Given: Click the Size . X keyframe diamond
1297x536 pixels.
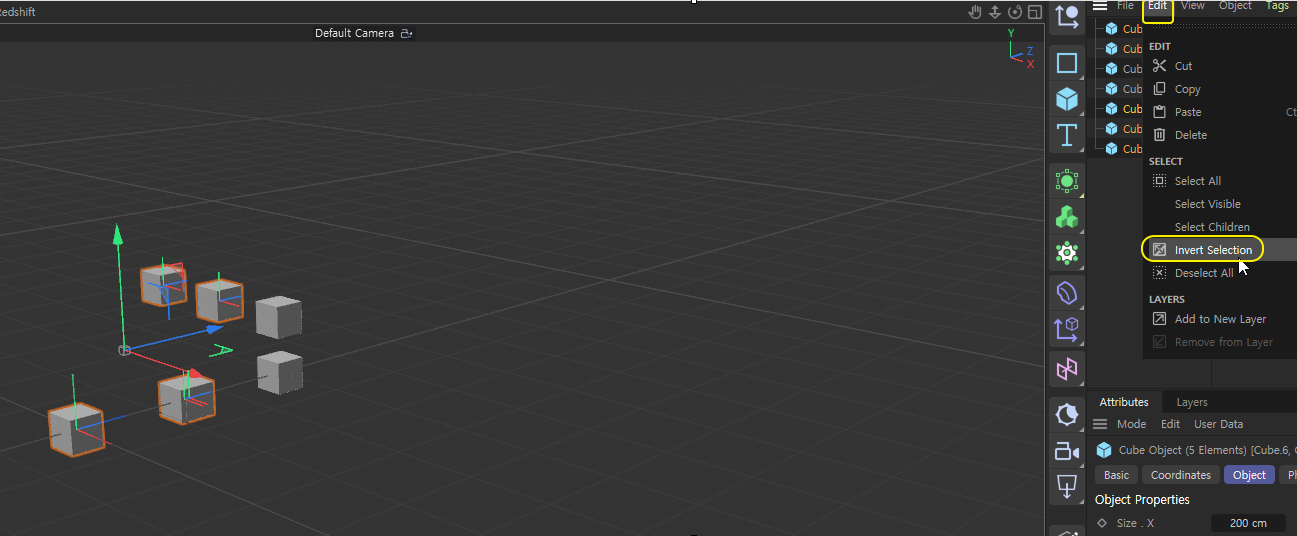Looking at the screenshot, I should tap(1102, 523).
